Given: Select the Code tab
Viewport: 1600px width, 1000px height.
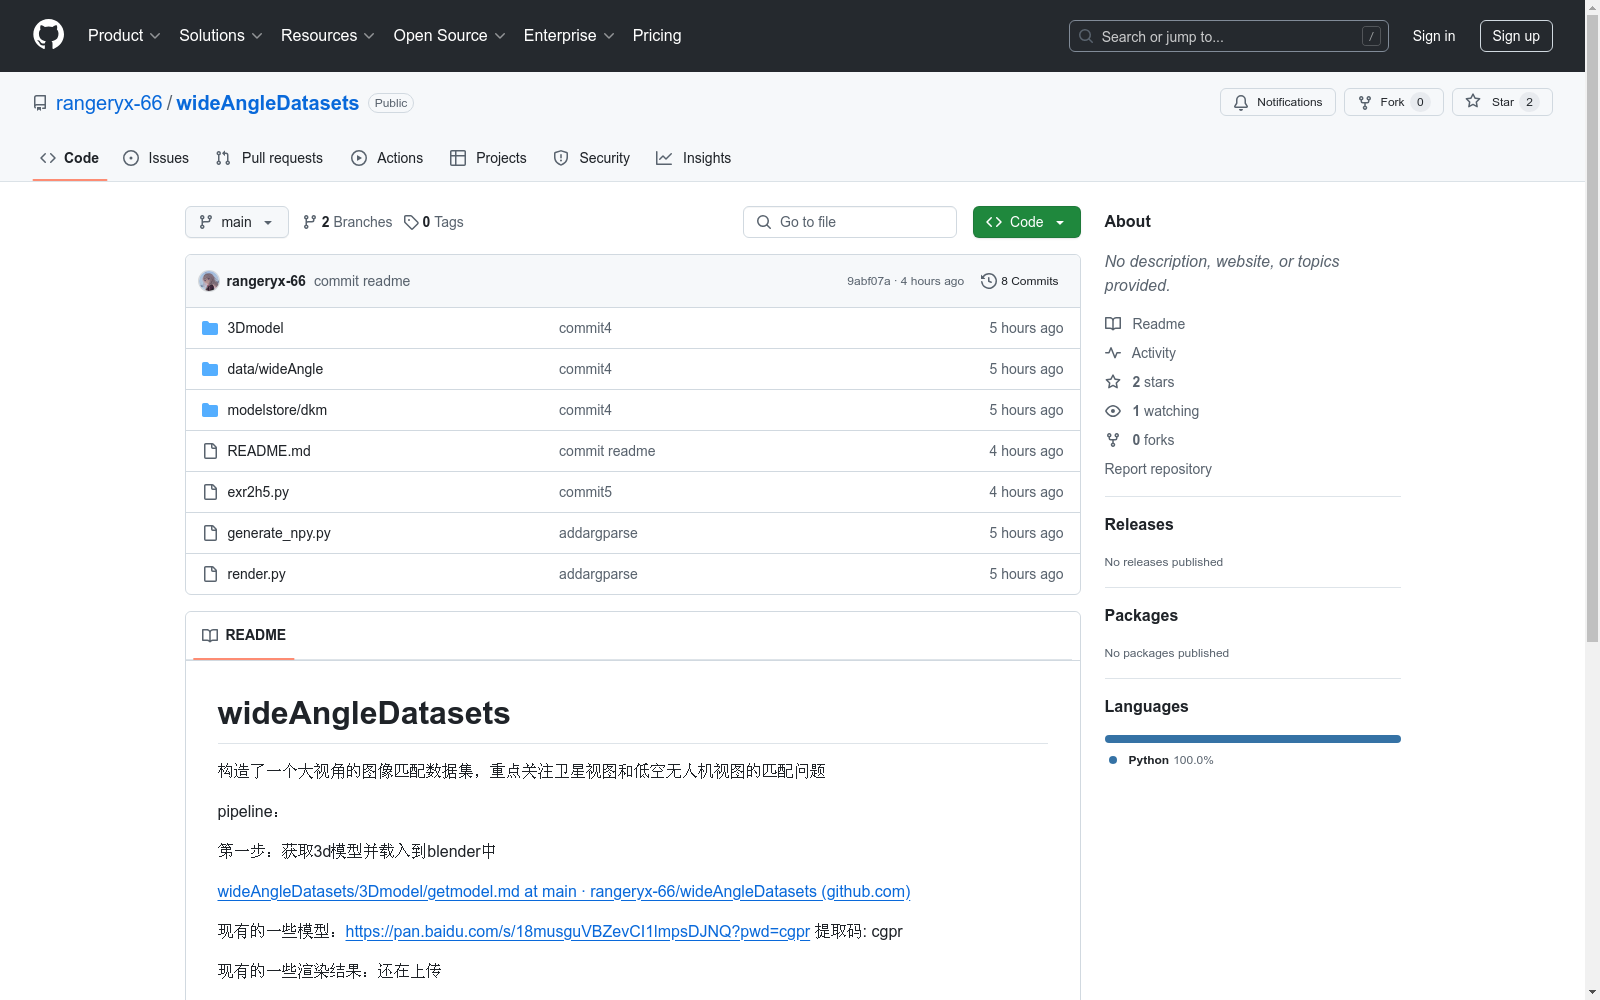Looking at the screenshot, I should (70, 158).
